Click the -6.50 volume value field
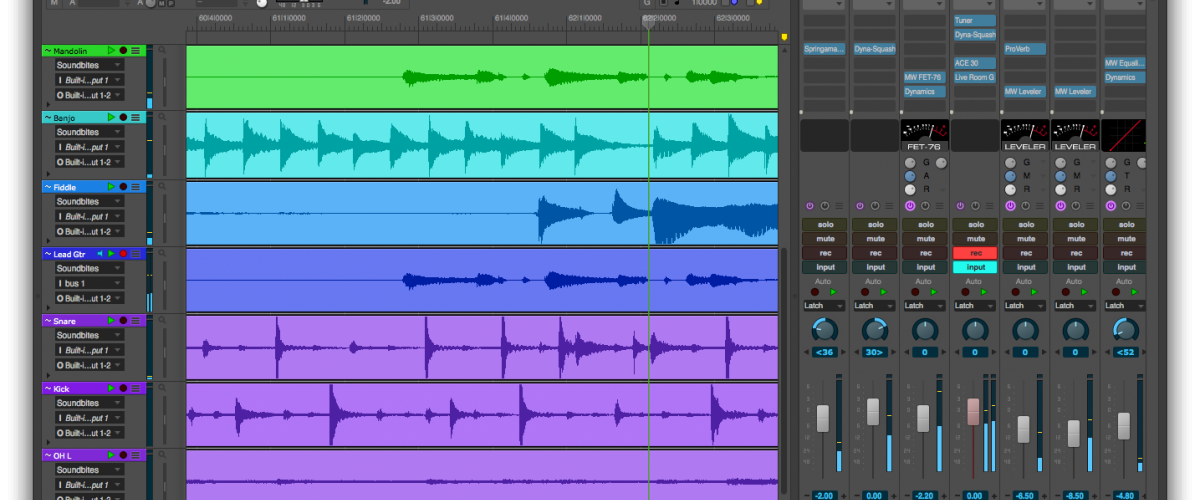1200x500 pixels. coord(1025,495)
